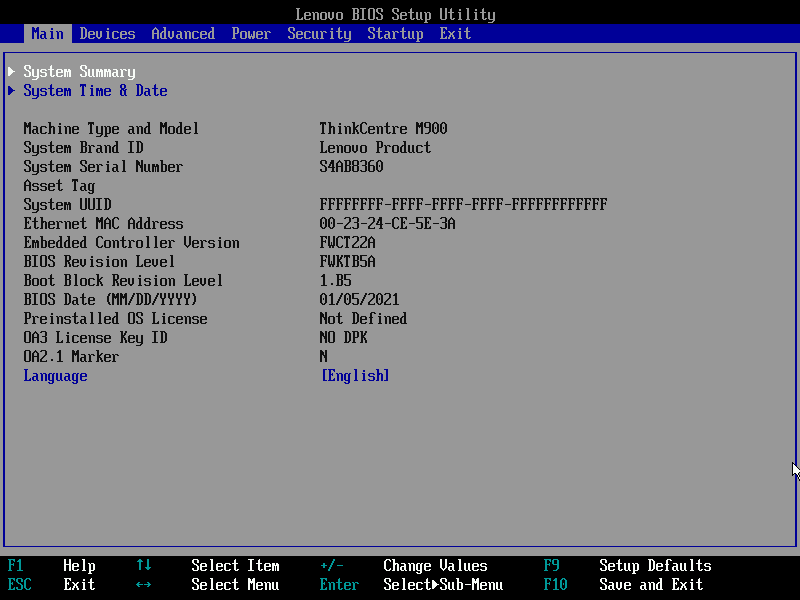The height and width of the screenshot is (600, 800).
Task: Select serial number S4AB8360
Action: pyautogui.click(x=351, y=167)
